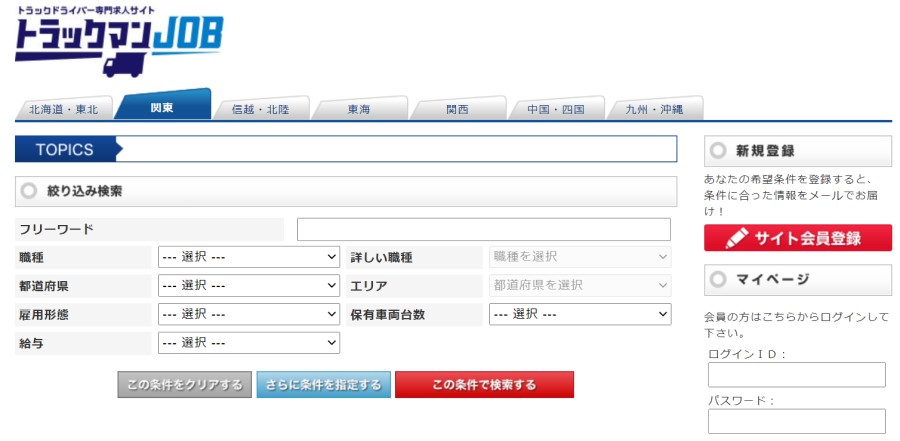Go to the 九州・沖縄 tab
900x441 pixels.
click(654, 109)
